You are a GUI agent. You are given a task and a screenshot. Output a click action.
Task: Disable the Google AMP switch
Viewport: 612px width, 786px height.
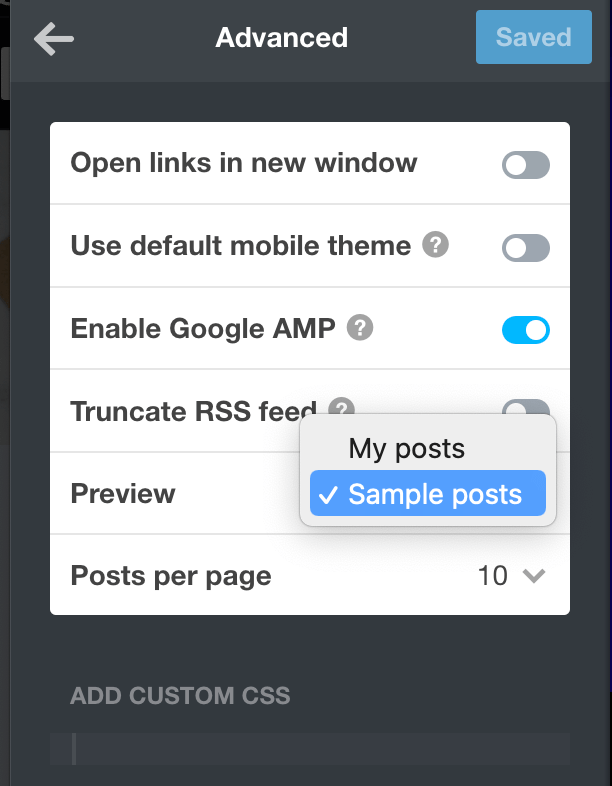coord(525,329)
